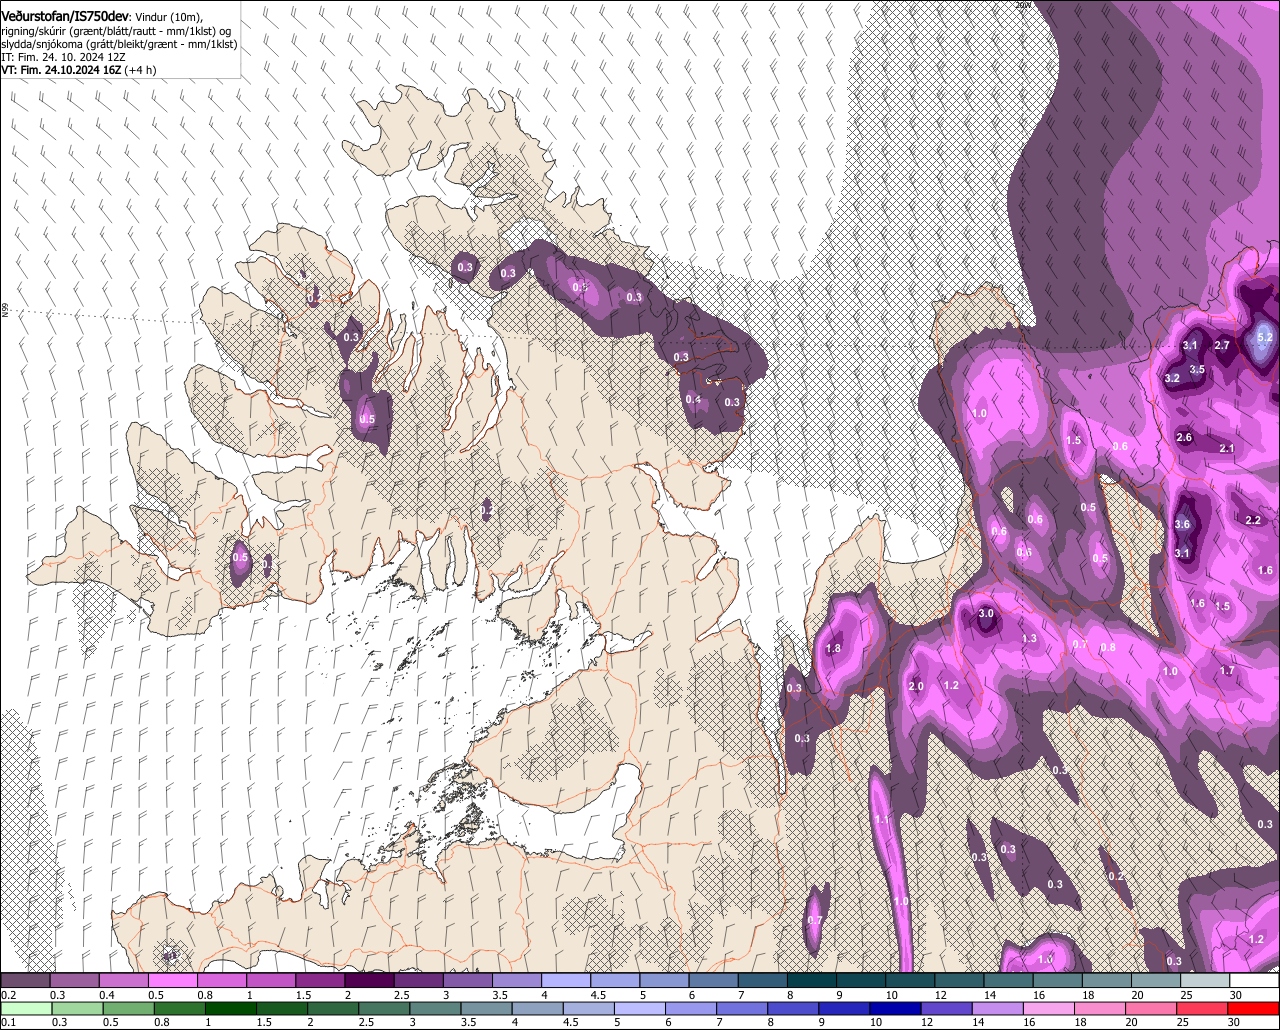
Task: Click the '5.2' precipitation value on the map
Action: [1264, 338]
